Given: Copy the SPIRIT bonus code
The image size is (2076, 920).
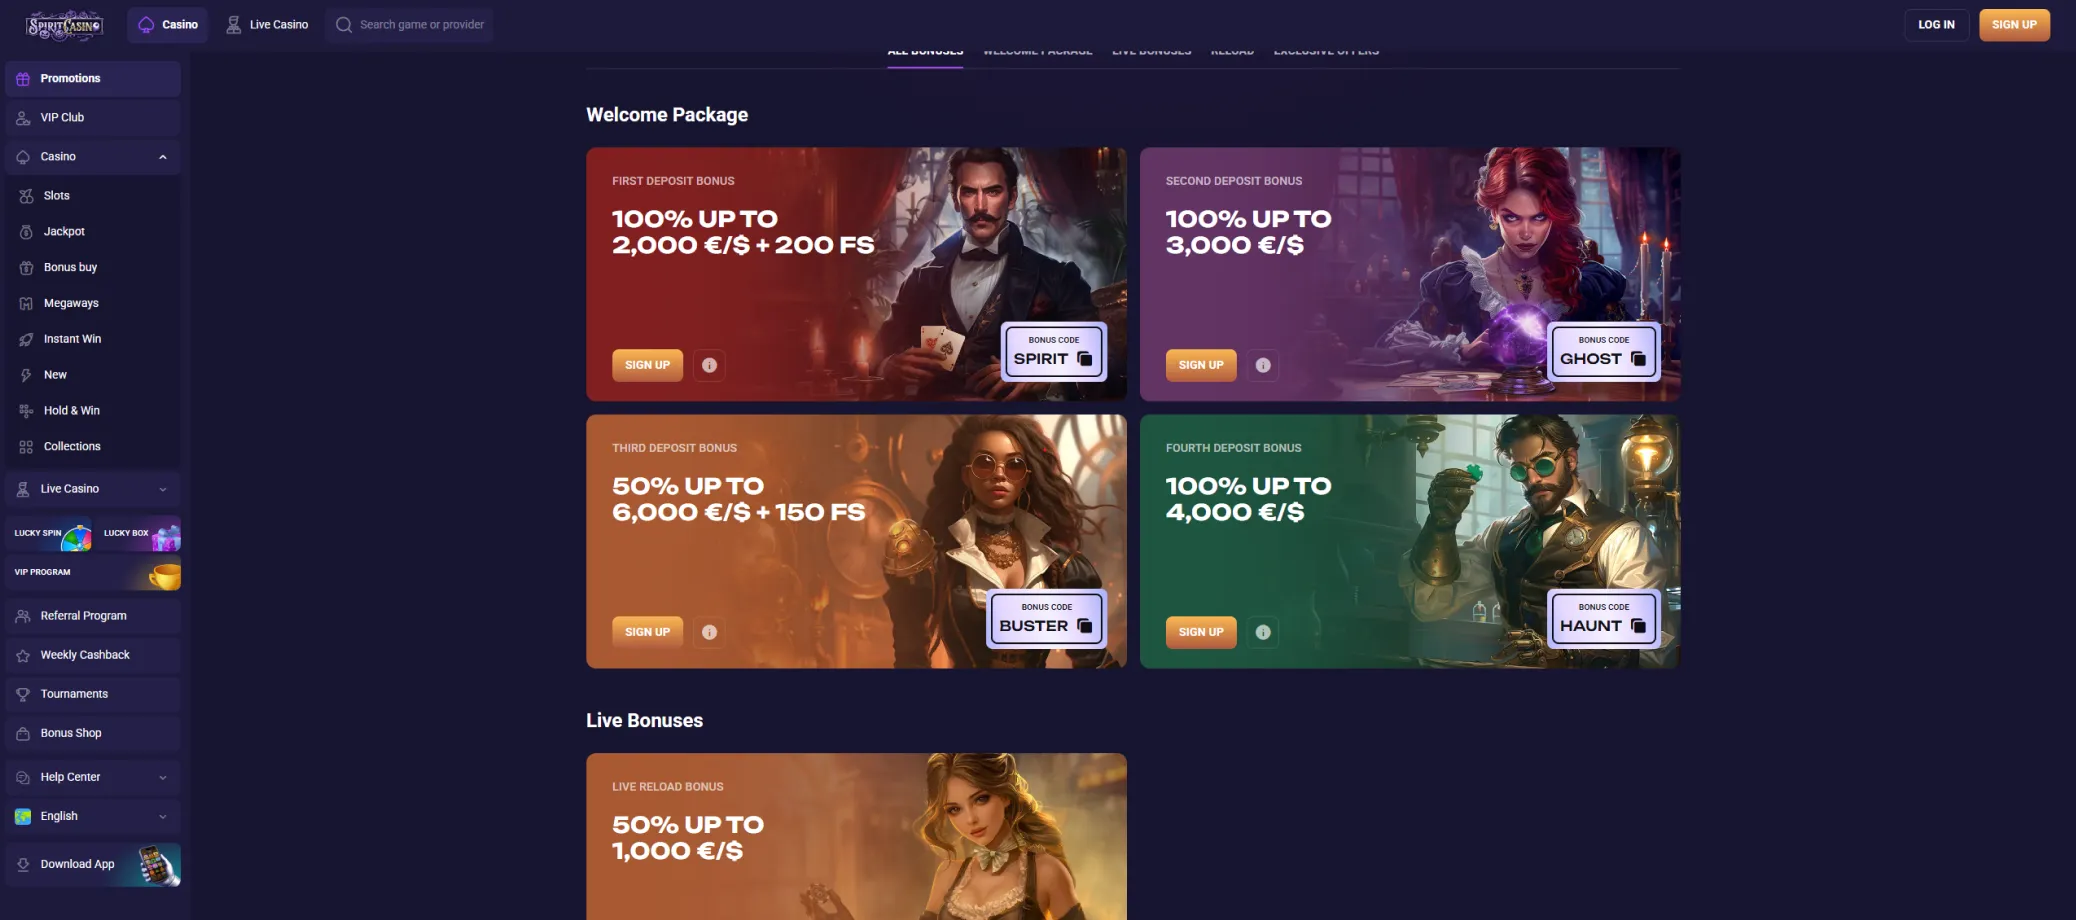Looking at the screenshot, I should [1085, 359].
